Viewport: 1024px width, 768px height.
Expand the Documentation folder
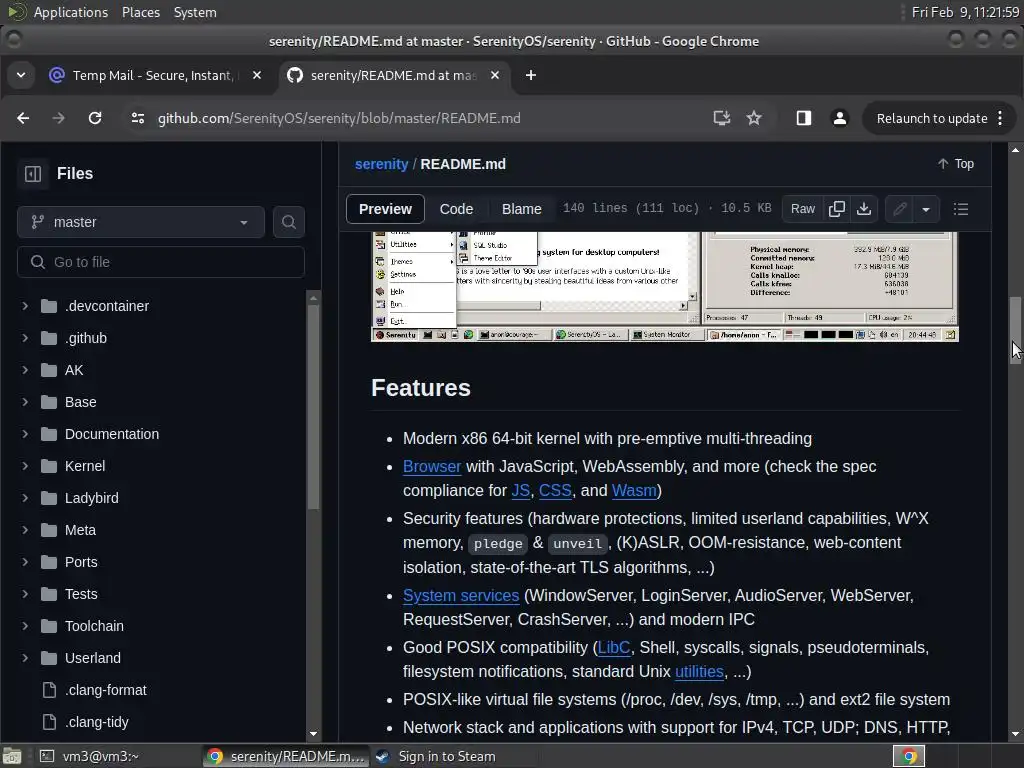25,434
